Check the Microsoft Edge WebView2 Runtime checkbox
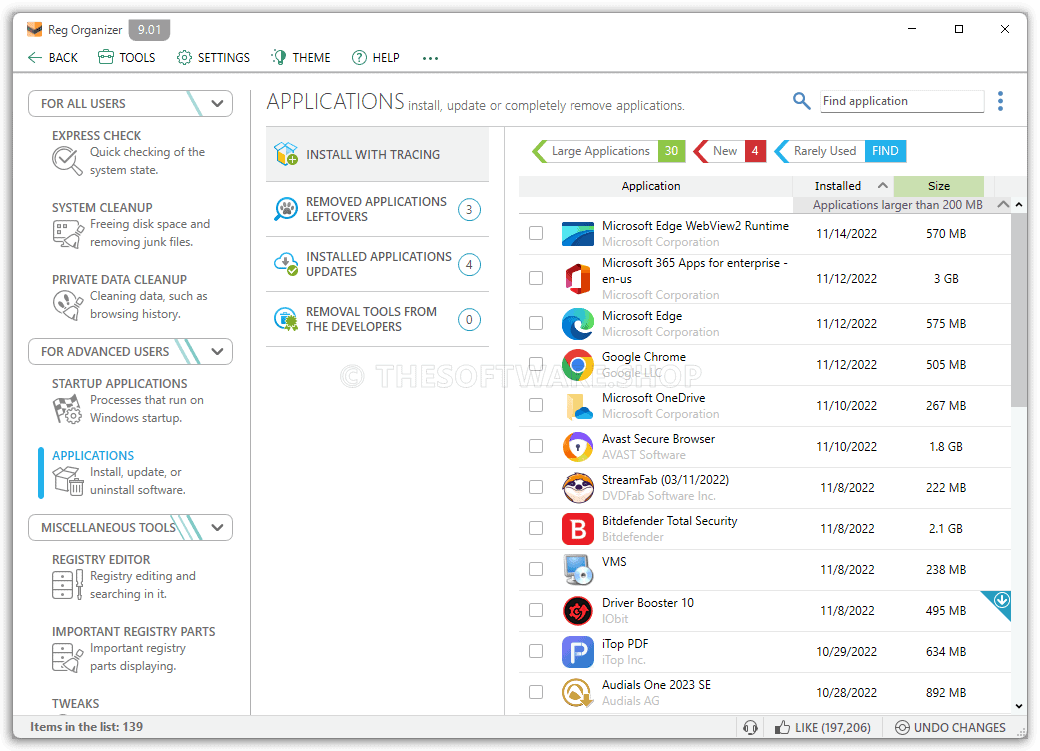The width and height of the screenshot is (1040, 751). coord(536,233)
